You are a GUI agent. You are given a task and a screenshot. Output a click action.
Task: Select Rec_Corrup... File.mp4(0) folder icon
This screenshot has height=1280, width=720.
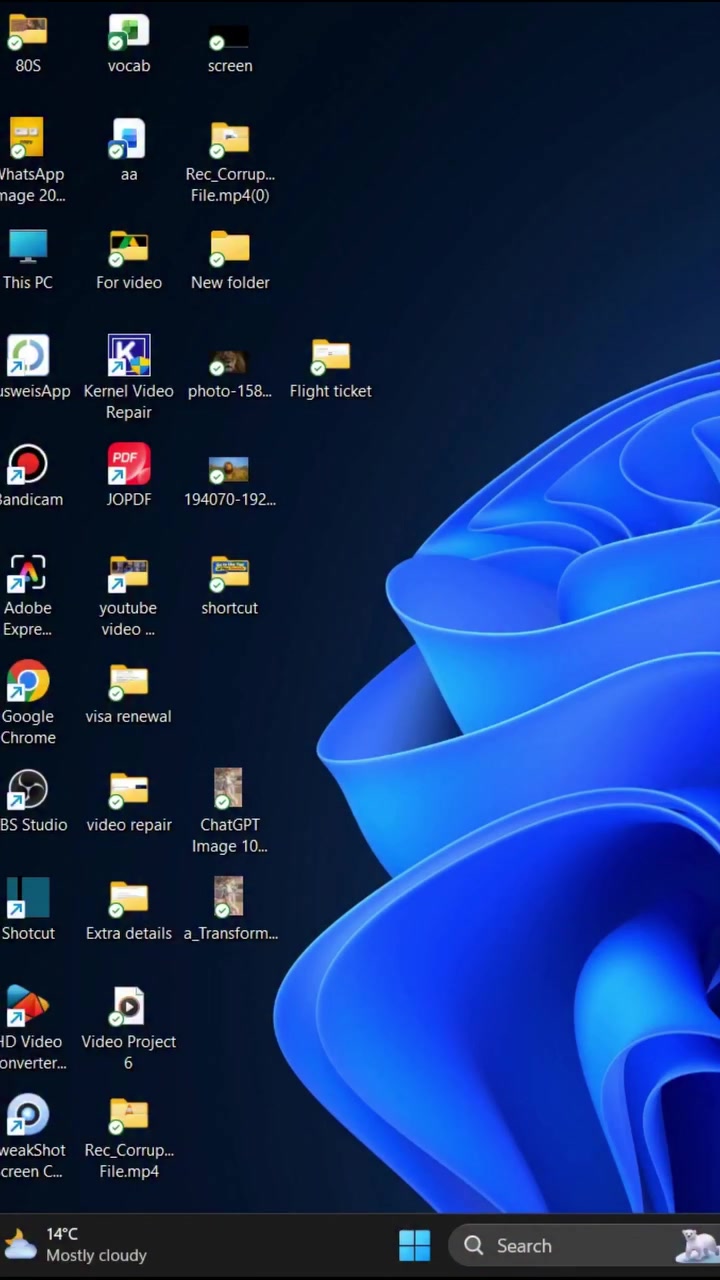[x=229, y=139]
